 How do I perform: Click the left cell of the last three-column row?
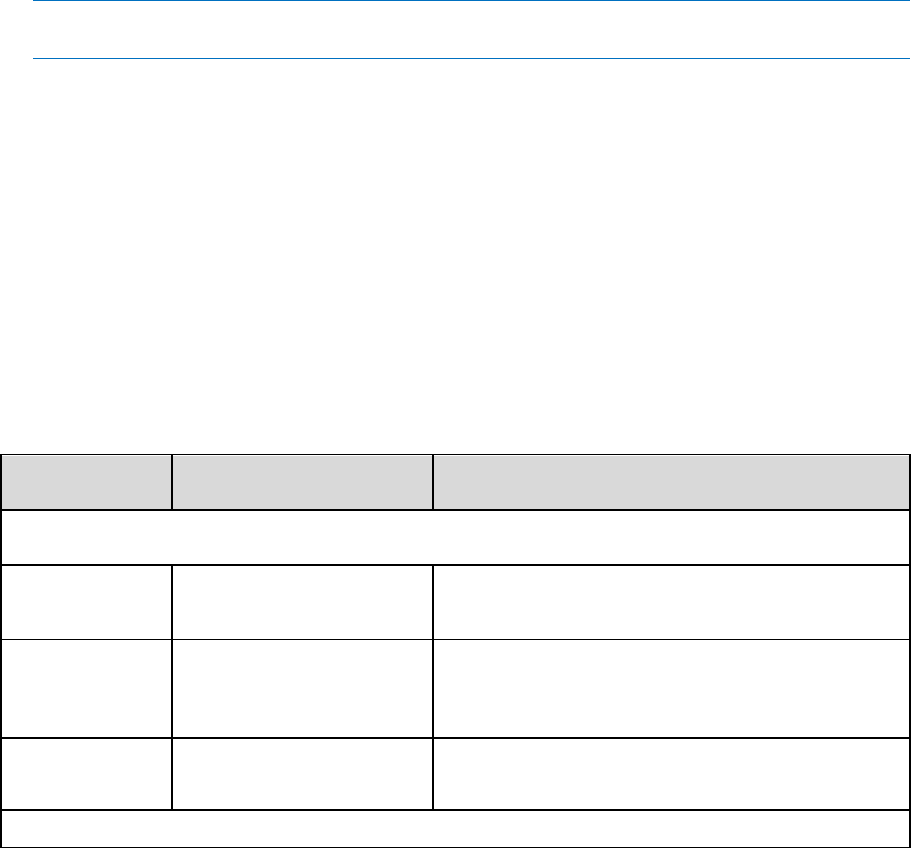87,774
